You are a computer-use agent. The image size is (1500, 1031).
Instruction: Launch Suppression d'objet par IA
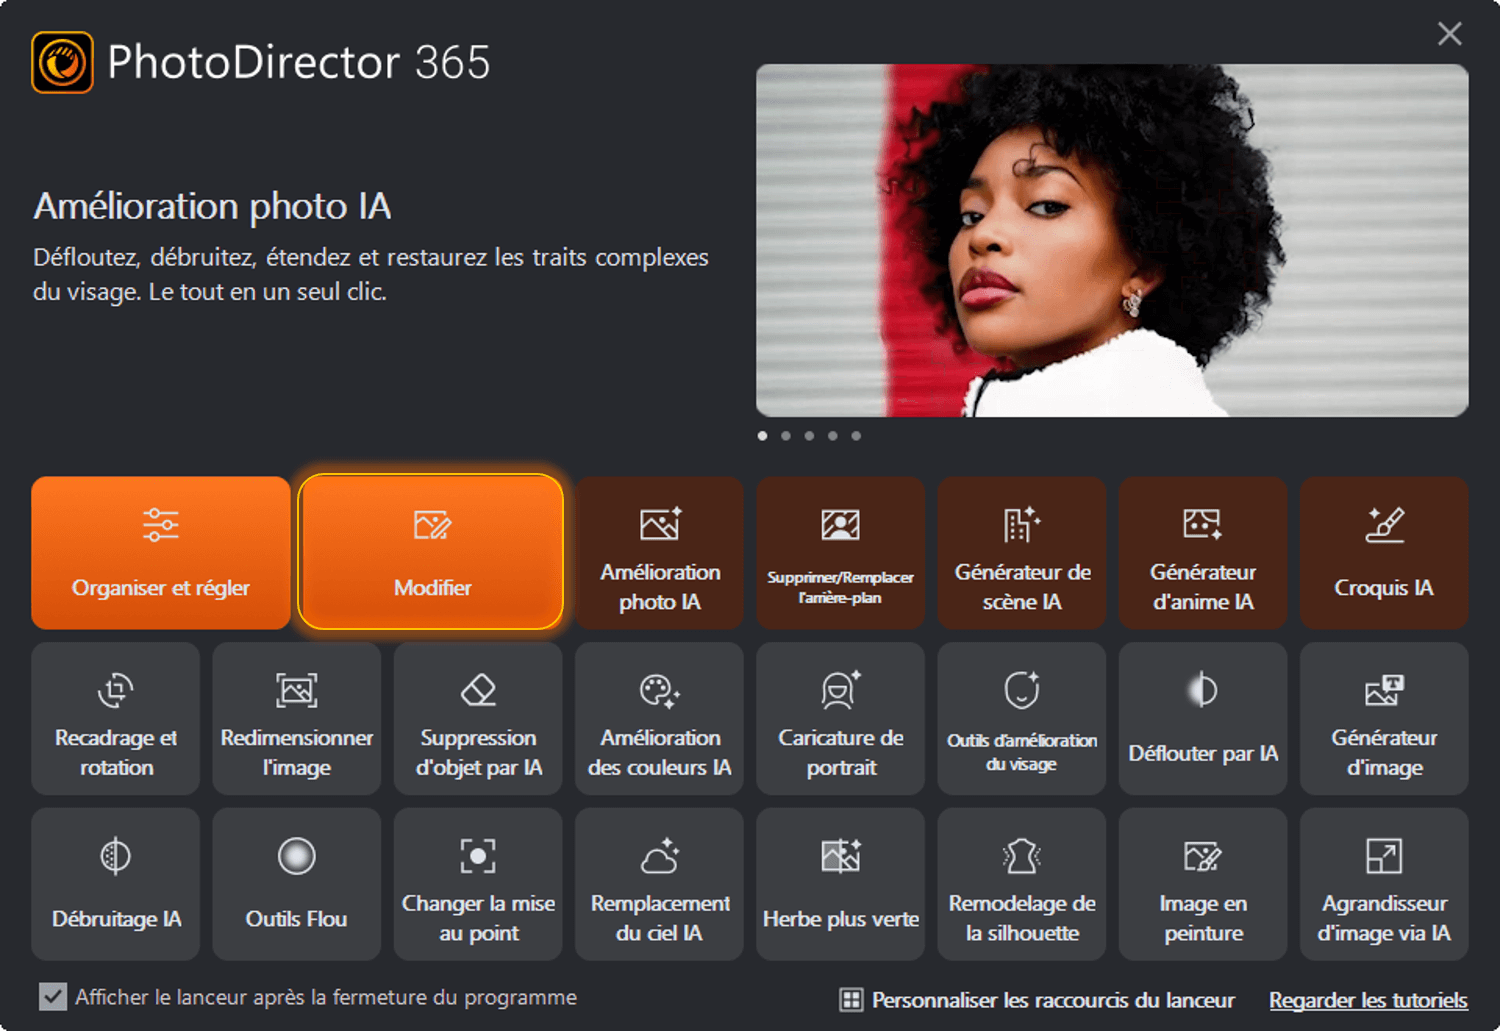478,718
